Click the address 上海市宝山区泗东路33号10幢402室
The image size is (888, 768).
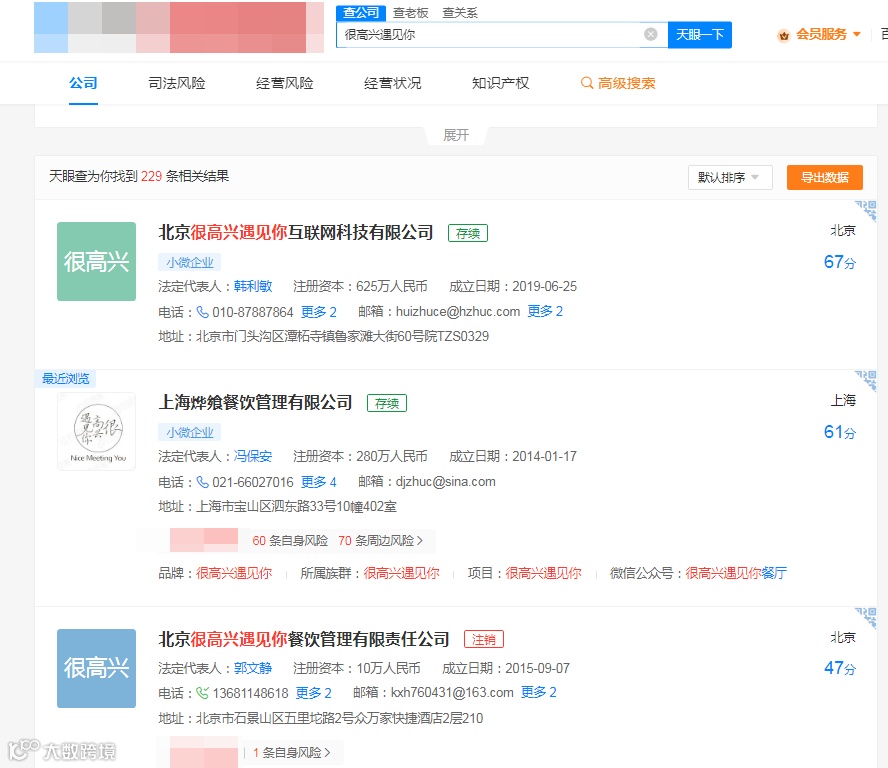click(x=296, y=506)
